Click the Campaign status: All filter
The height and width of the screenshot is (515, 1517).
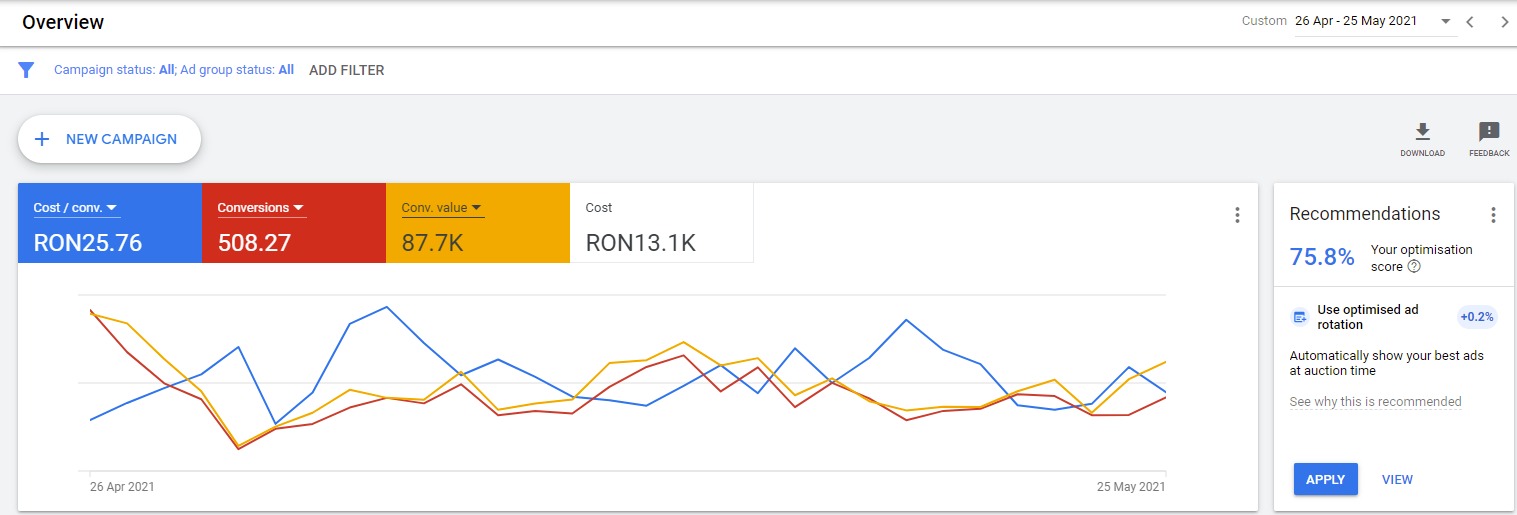click(x=114, y=70)
